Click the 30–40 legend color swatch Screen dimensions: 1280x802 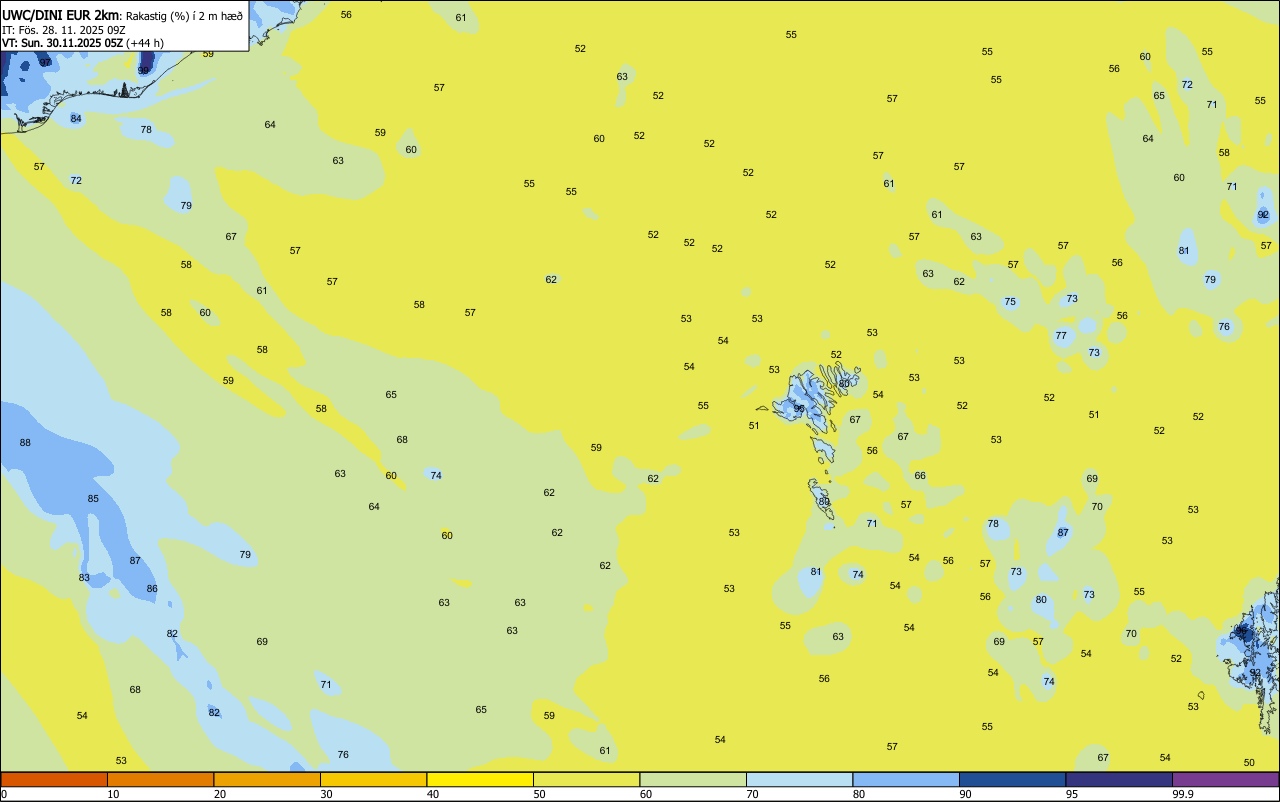point(373,779)
